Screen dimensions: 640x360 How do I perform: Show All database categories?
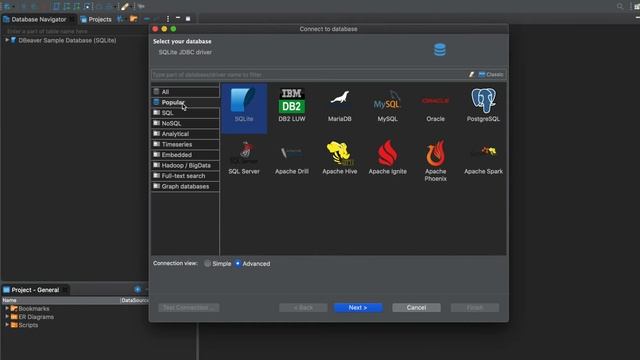[x=185, y=91]
